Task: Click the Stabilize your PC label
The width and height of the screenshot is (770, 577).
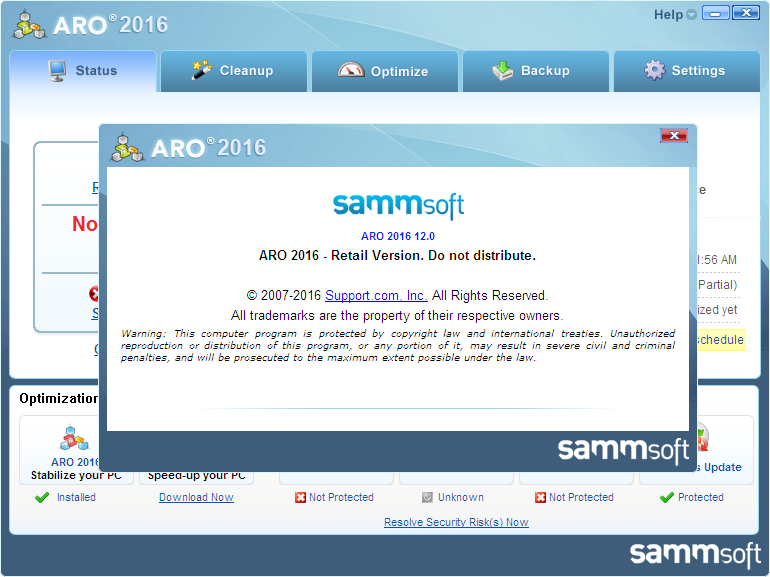Action: 76,475
